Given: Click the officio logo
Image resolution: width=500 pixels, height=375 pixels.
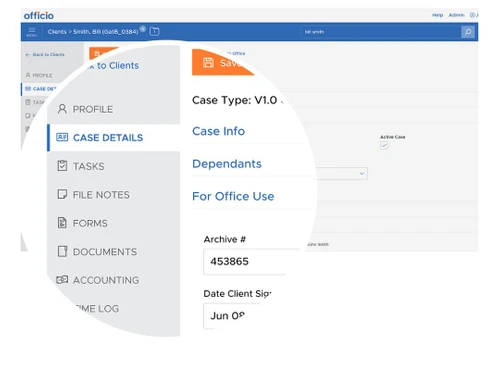Looking at the screenshot, I should tap(38, 15).
